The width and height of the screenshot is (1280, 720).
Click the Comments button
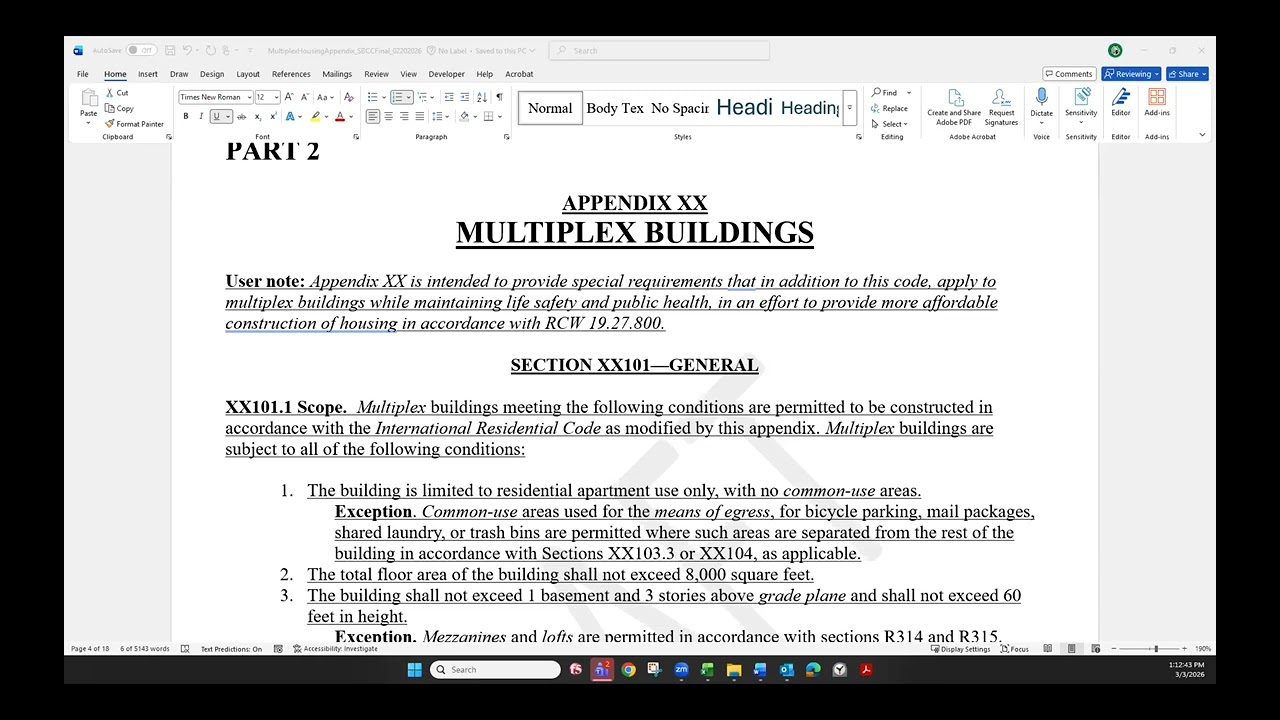tap(1069, 74)
